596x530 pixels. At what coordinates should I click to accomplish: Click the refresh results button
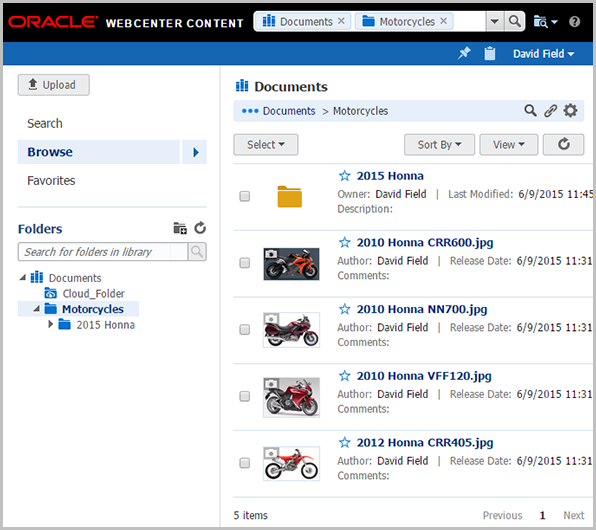click(563, 144)
